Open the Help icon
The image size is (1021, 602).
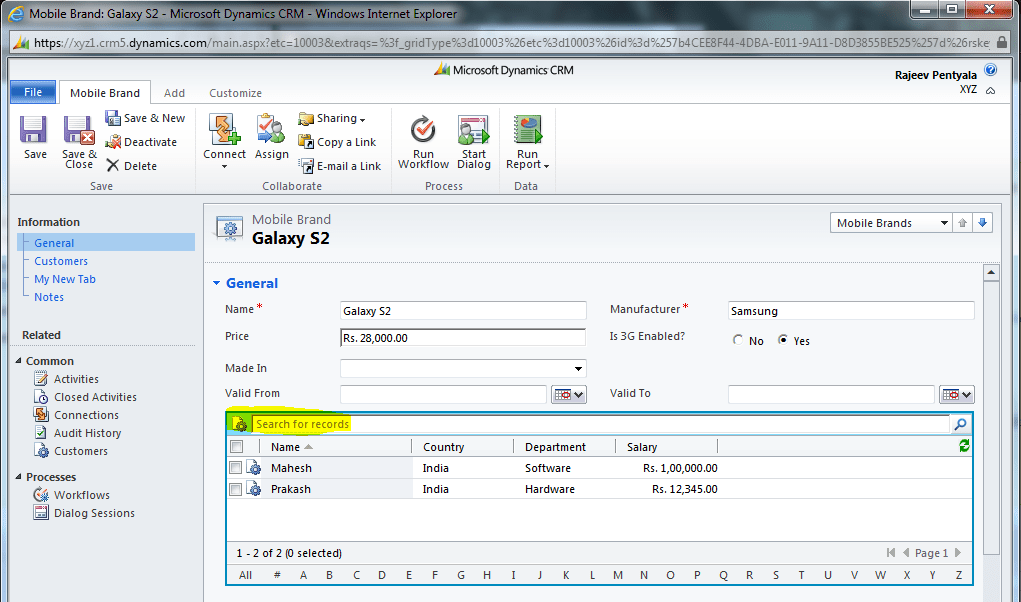pyautogui.click(x=990, y=70)
